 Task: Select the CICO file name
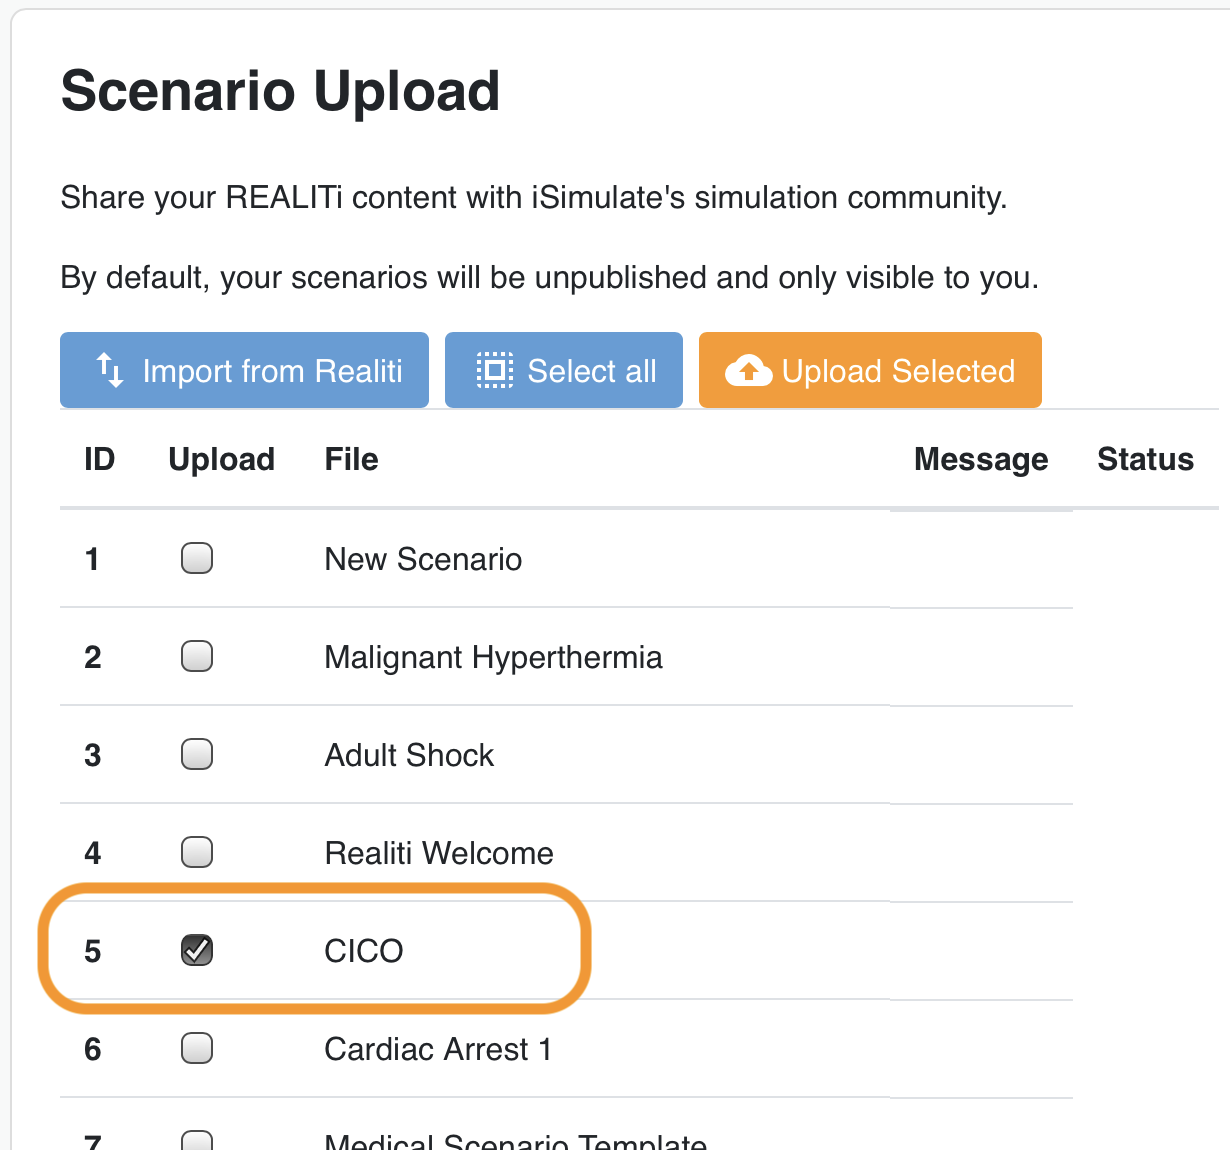364,950
